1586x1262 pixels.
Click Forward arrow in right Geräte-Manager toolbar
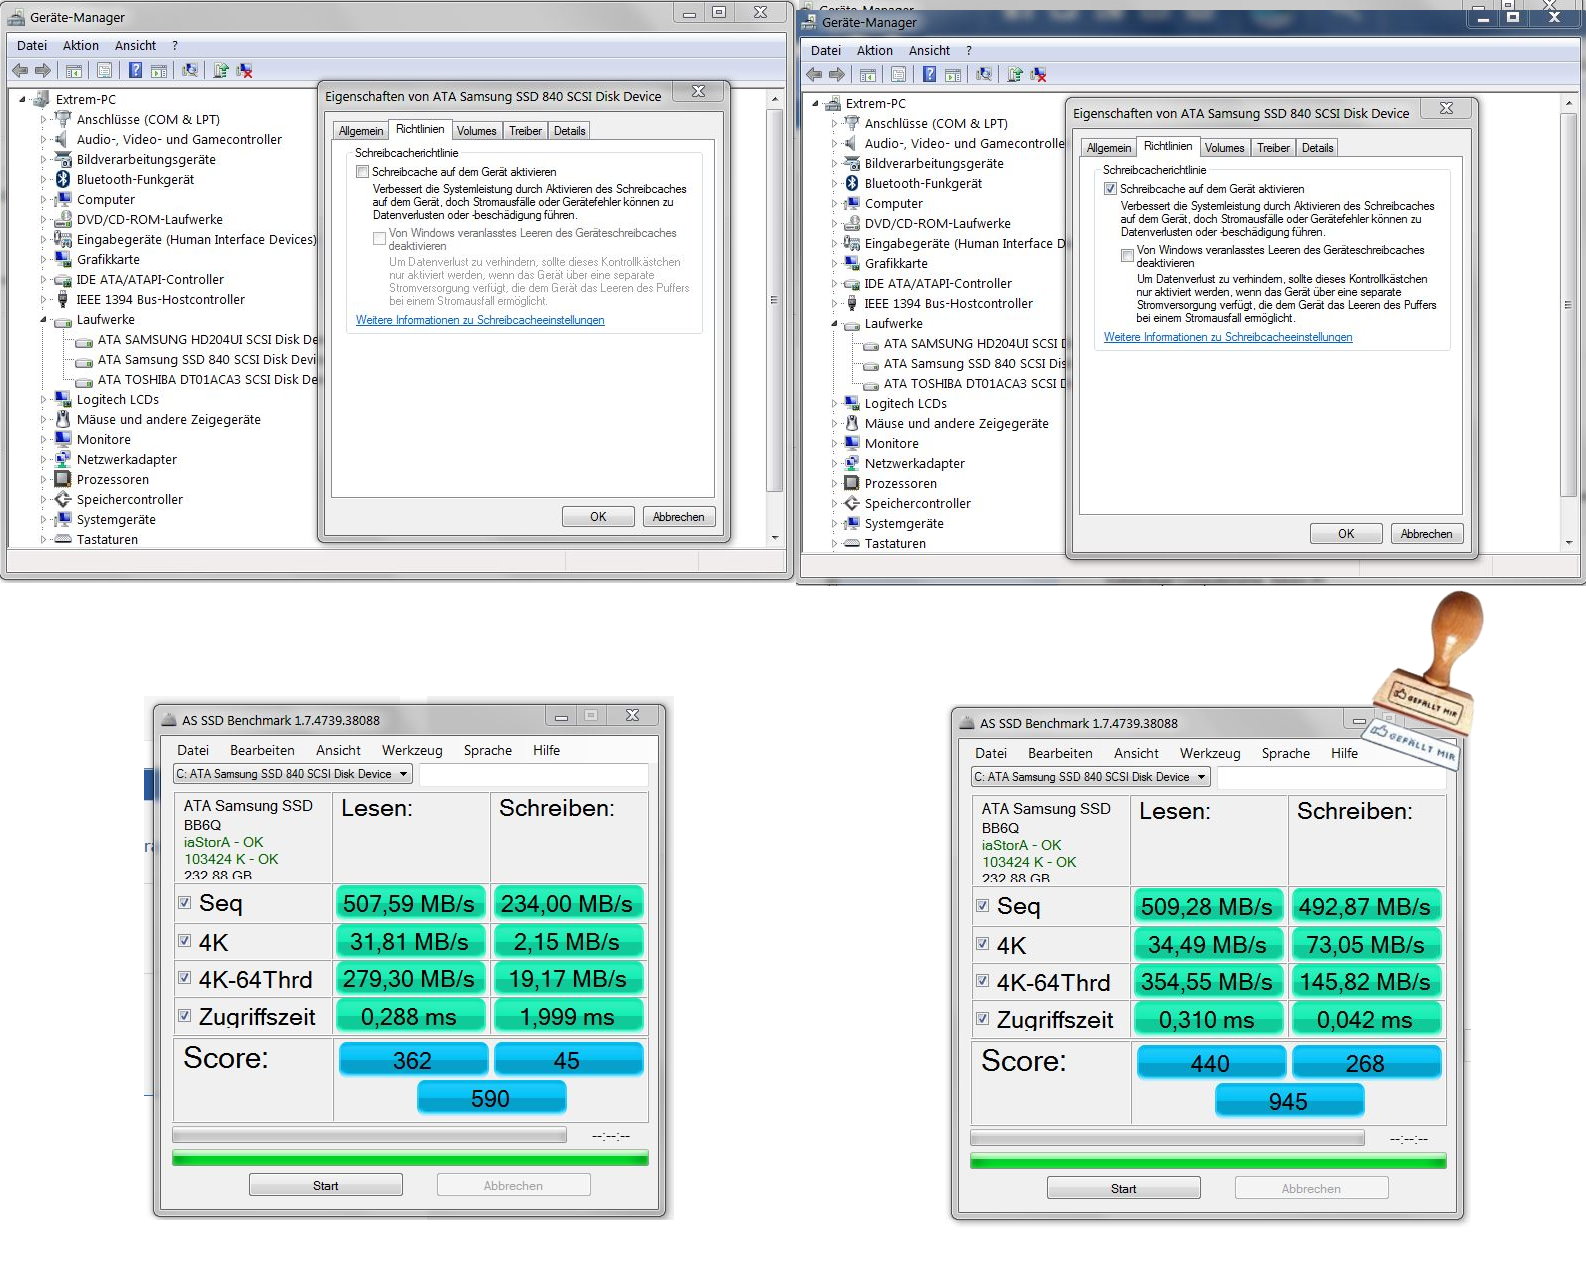(836, 75)
